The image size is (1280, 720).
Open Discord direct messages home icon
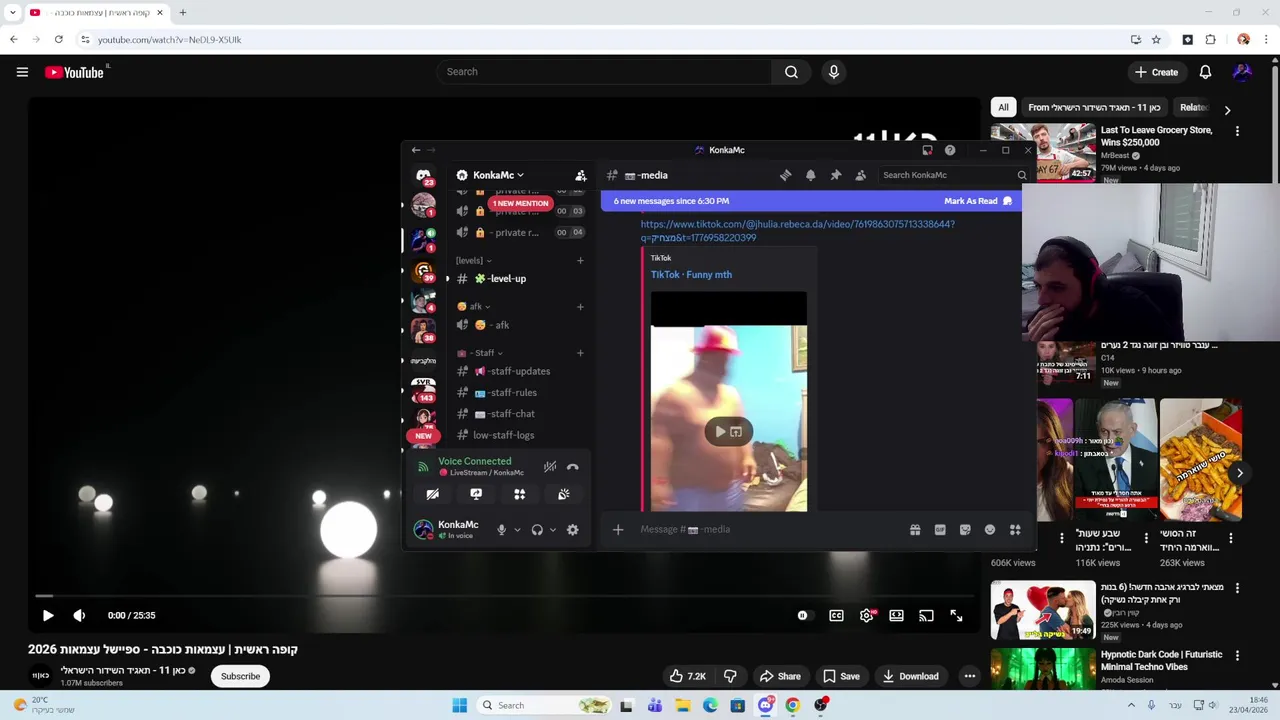coord(423,175)
